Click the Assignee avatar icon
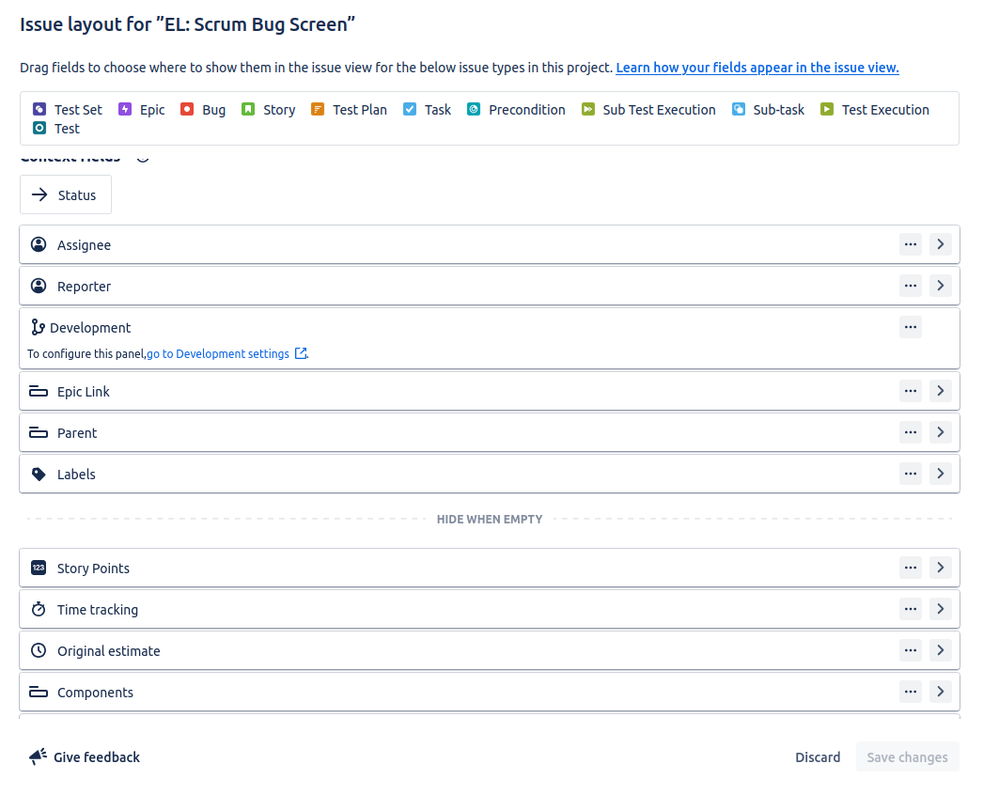 point(37,244)
